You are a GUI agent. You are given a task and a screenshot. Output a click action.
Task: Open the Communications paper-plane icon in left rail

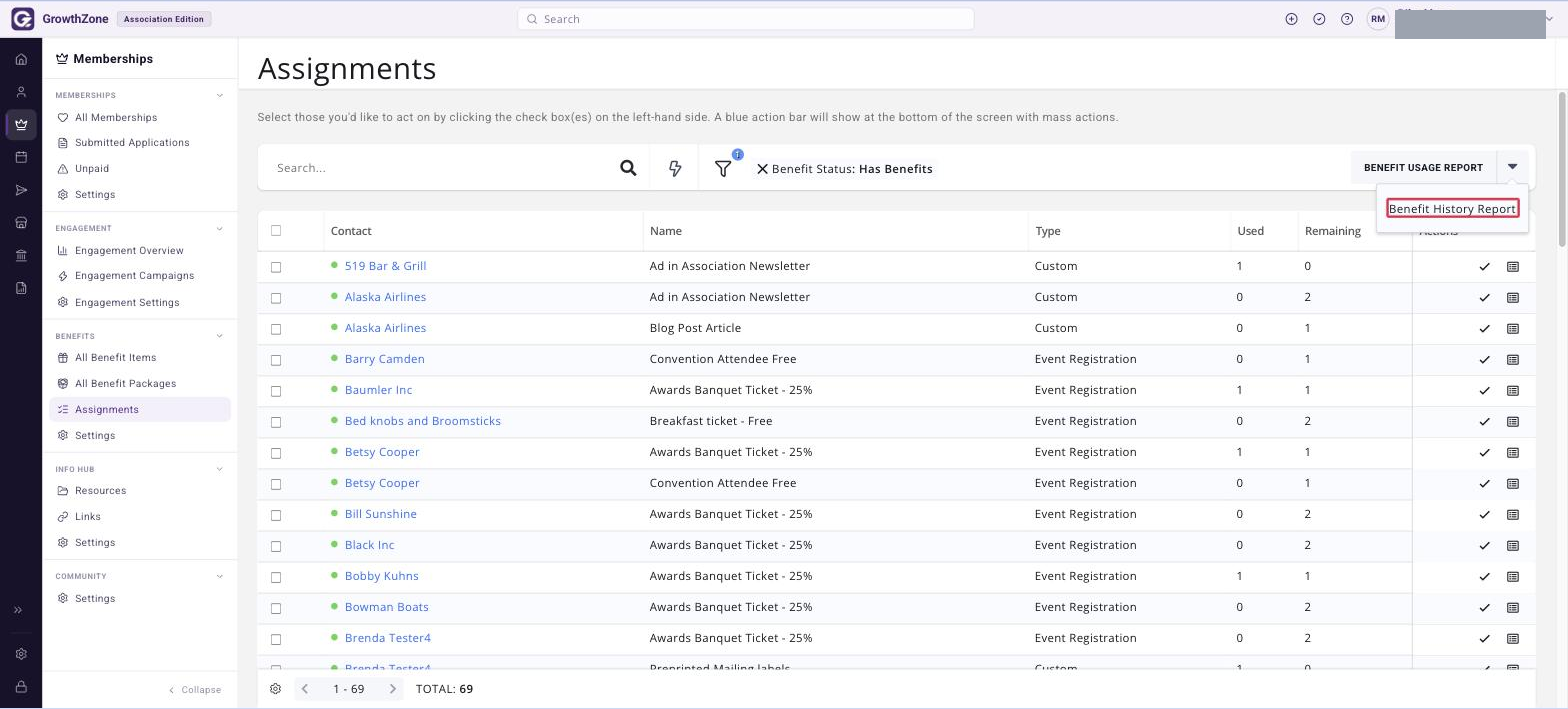pos(21,190)
